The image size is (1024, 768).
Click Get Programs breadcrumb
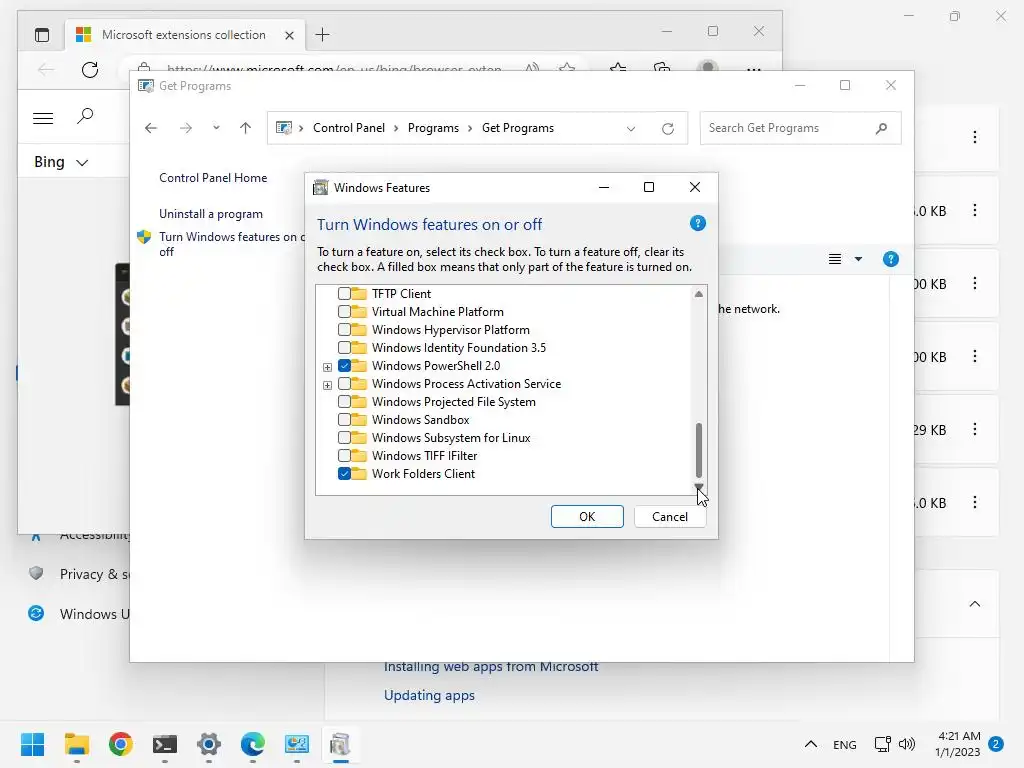pos(518,128)
